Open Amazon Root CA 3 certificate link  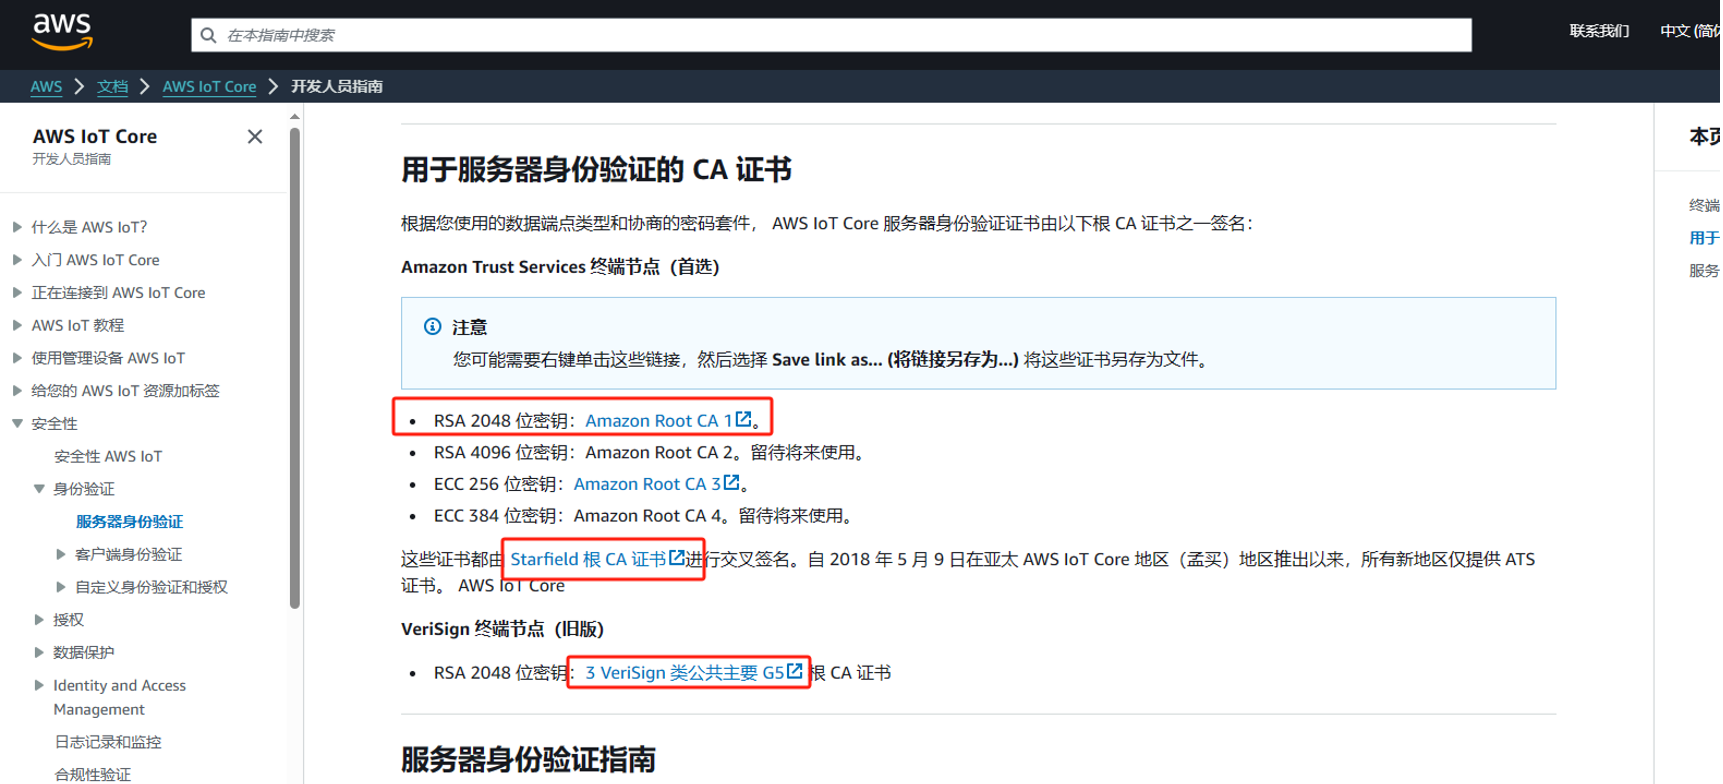tap(647, 484)
